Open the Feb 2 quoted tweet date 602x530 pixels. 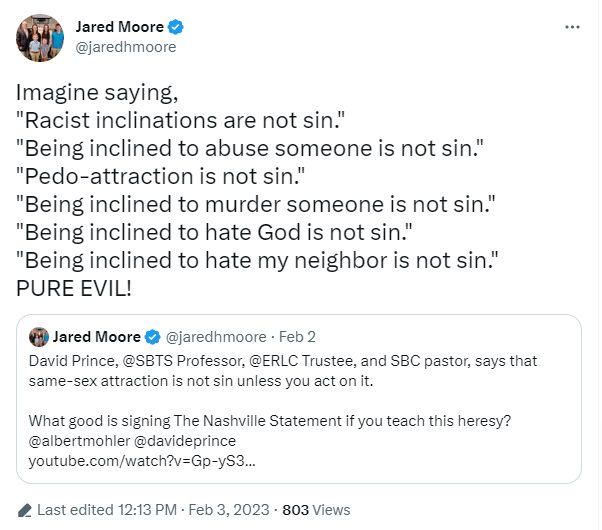(x=297, y=337)
